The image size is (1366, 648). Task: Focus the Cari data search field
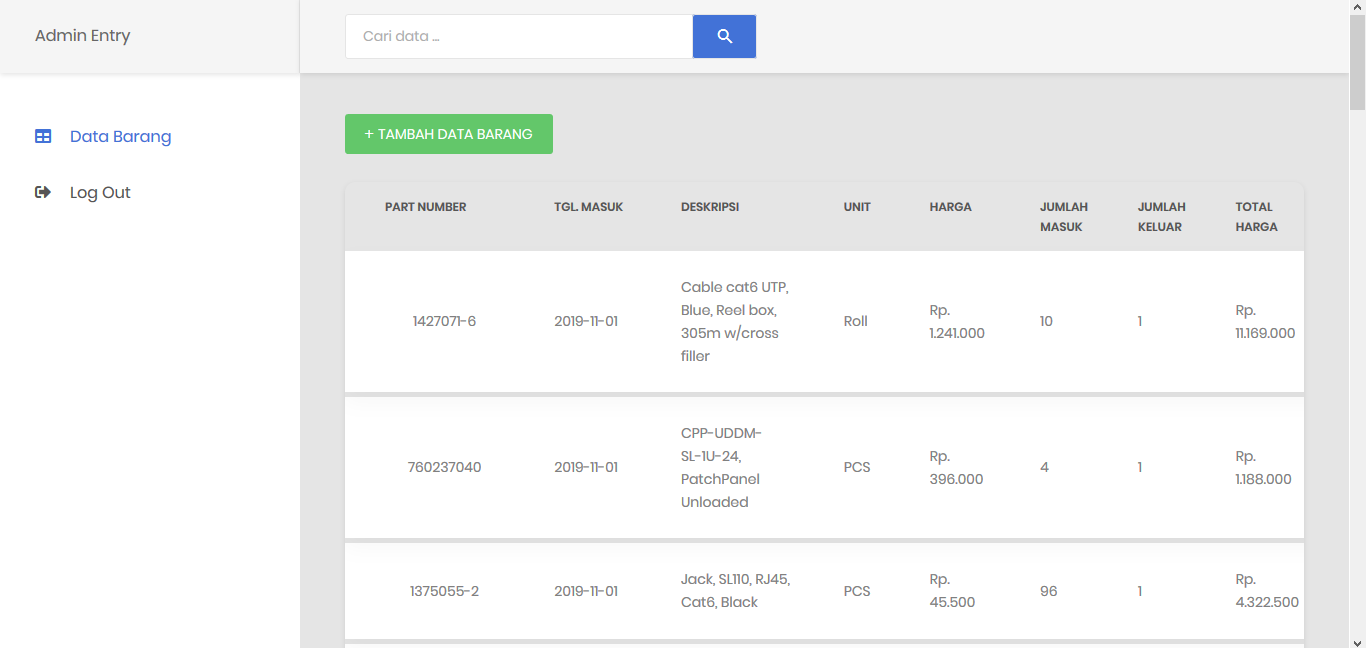point(519,36)
